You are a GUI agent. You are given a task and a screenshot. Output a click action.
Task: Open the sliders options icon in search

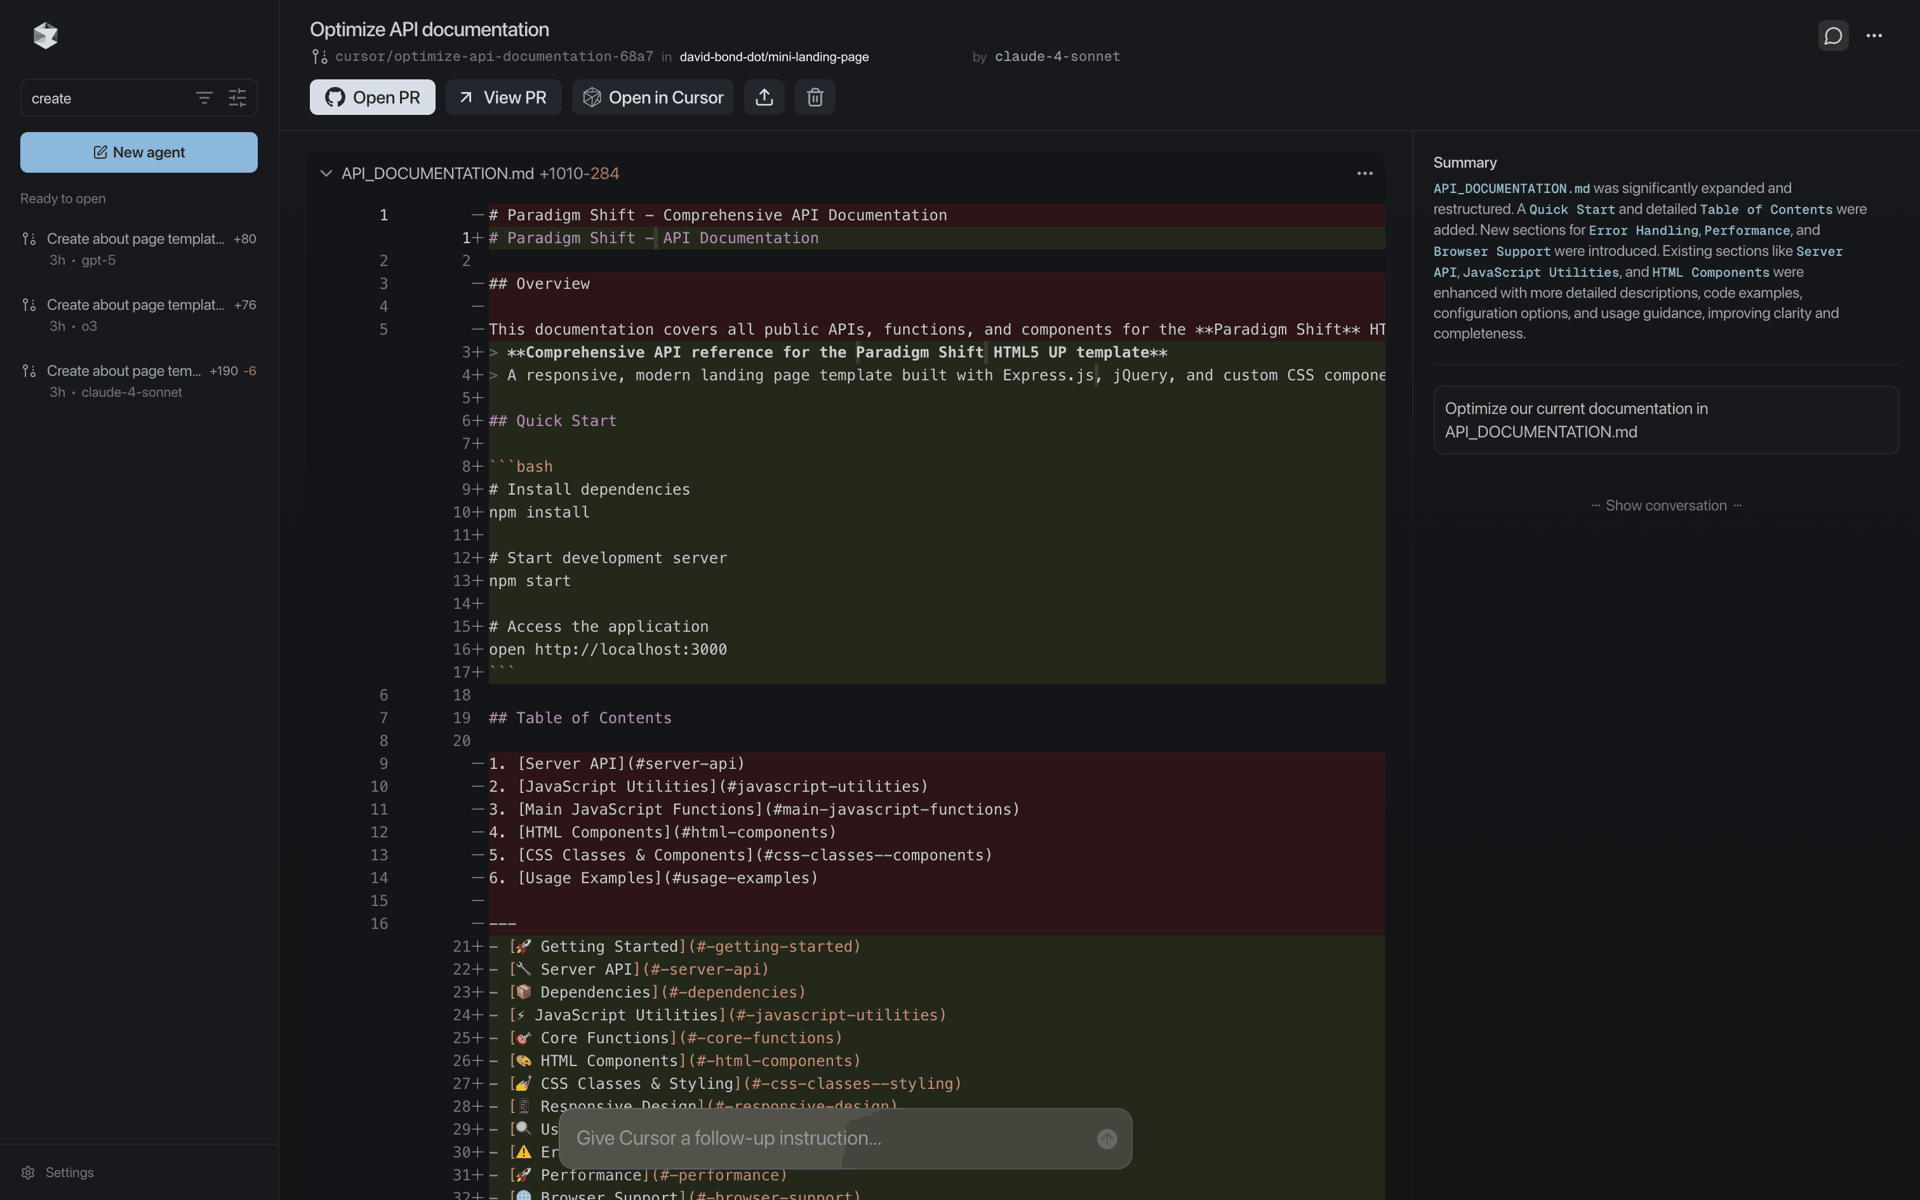[x=237, y=98]
